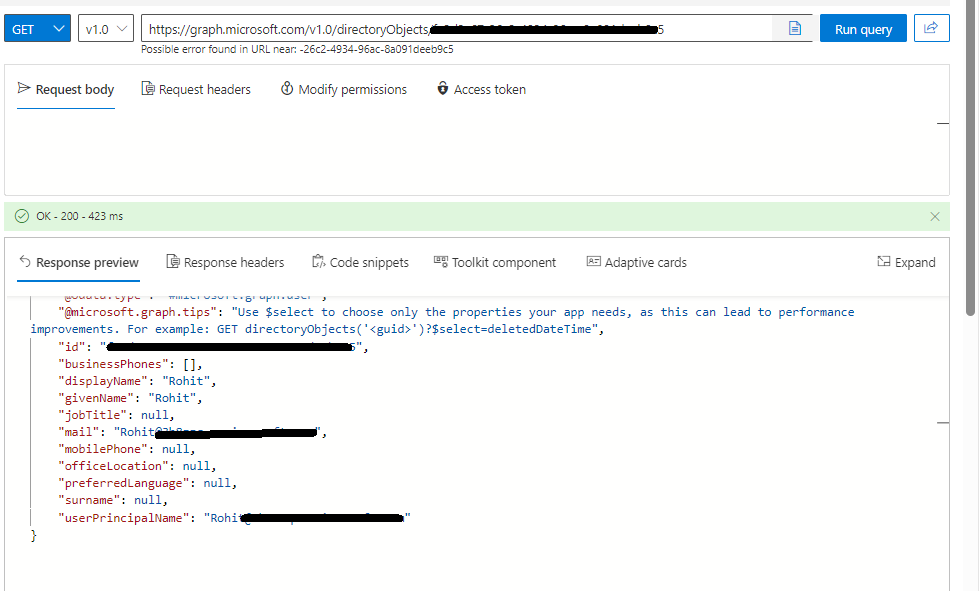
Task: Open the GET request method dropdown
Action: click(37, 28)
